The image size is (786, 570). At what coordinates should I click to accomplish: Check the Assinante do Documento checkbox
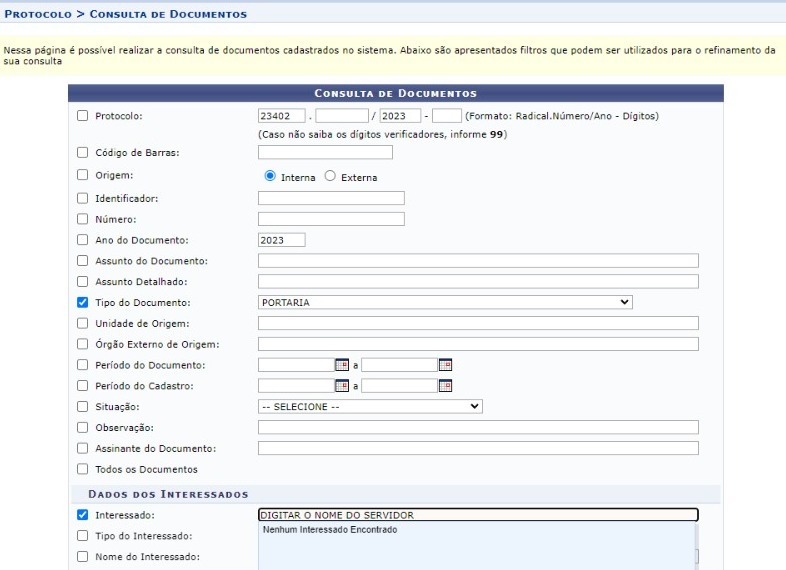(83, 448)
